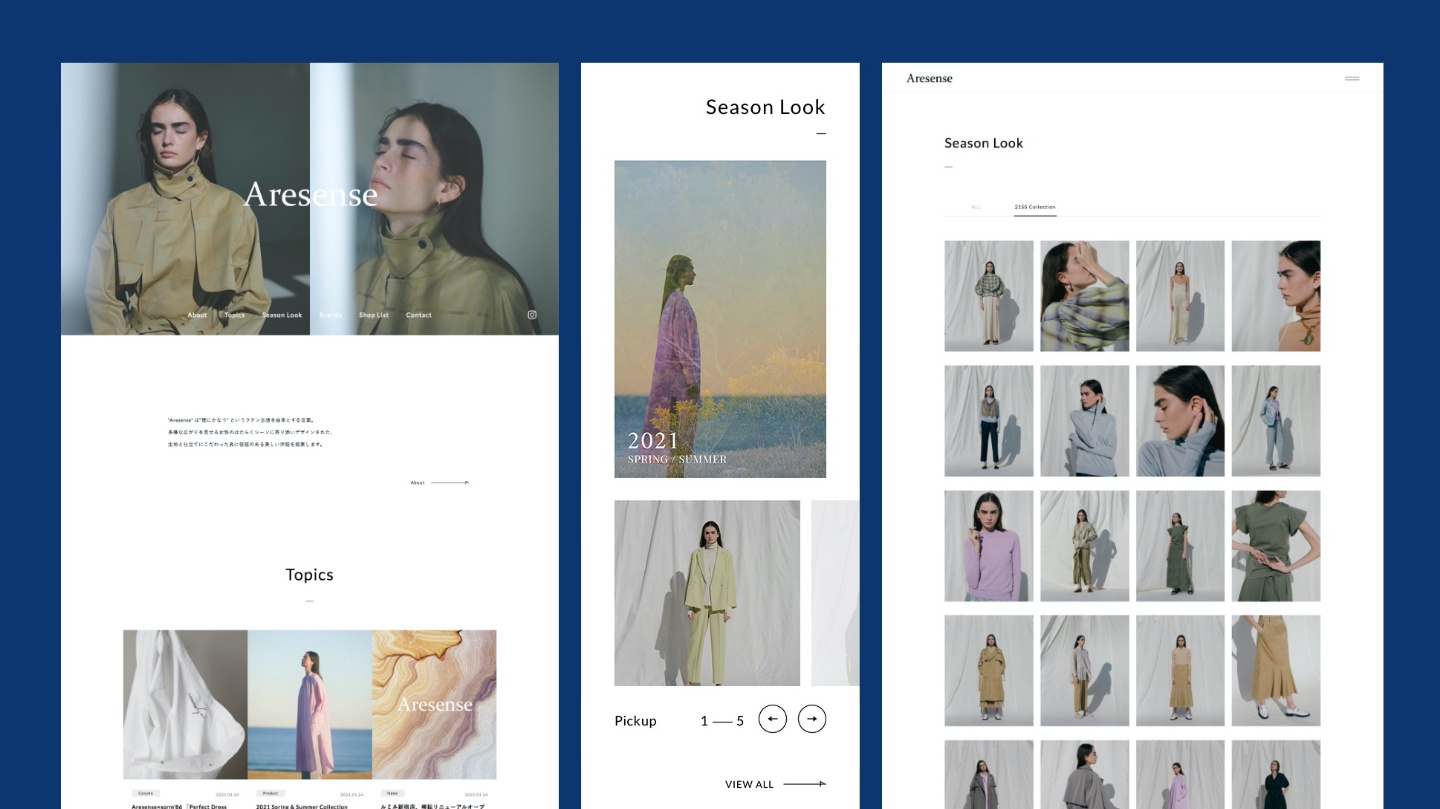Image resolution: width=1440 pixels, height=809 pixels.
Task: Select the 21SS Collection tab
Action: pyautogui.click(x=1035, y=207)
